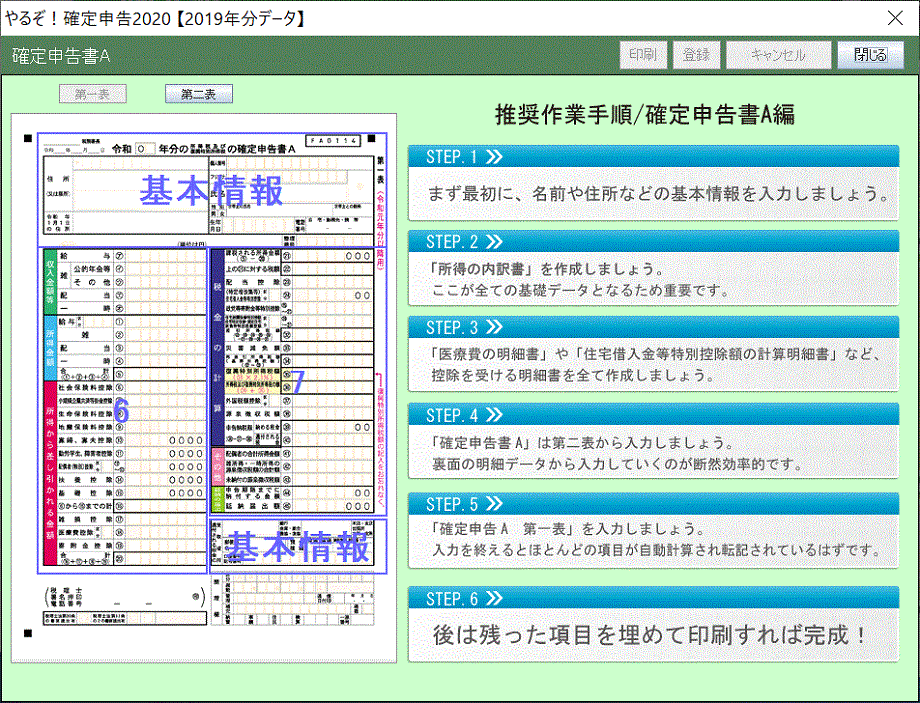Click the 所得金額 light blue section label

(x=50, y=348)
